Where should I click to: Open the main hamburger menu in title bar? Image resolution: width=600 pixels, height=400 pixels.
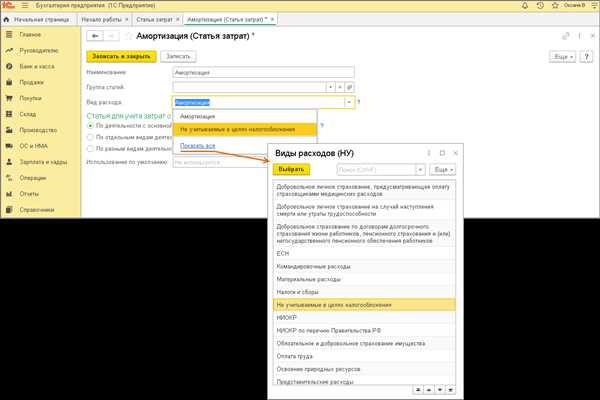click(25, 5)
